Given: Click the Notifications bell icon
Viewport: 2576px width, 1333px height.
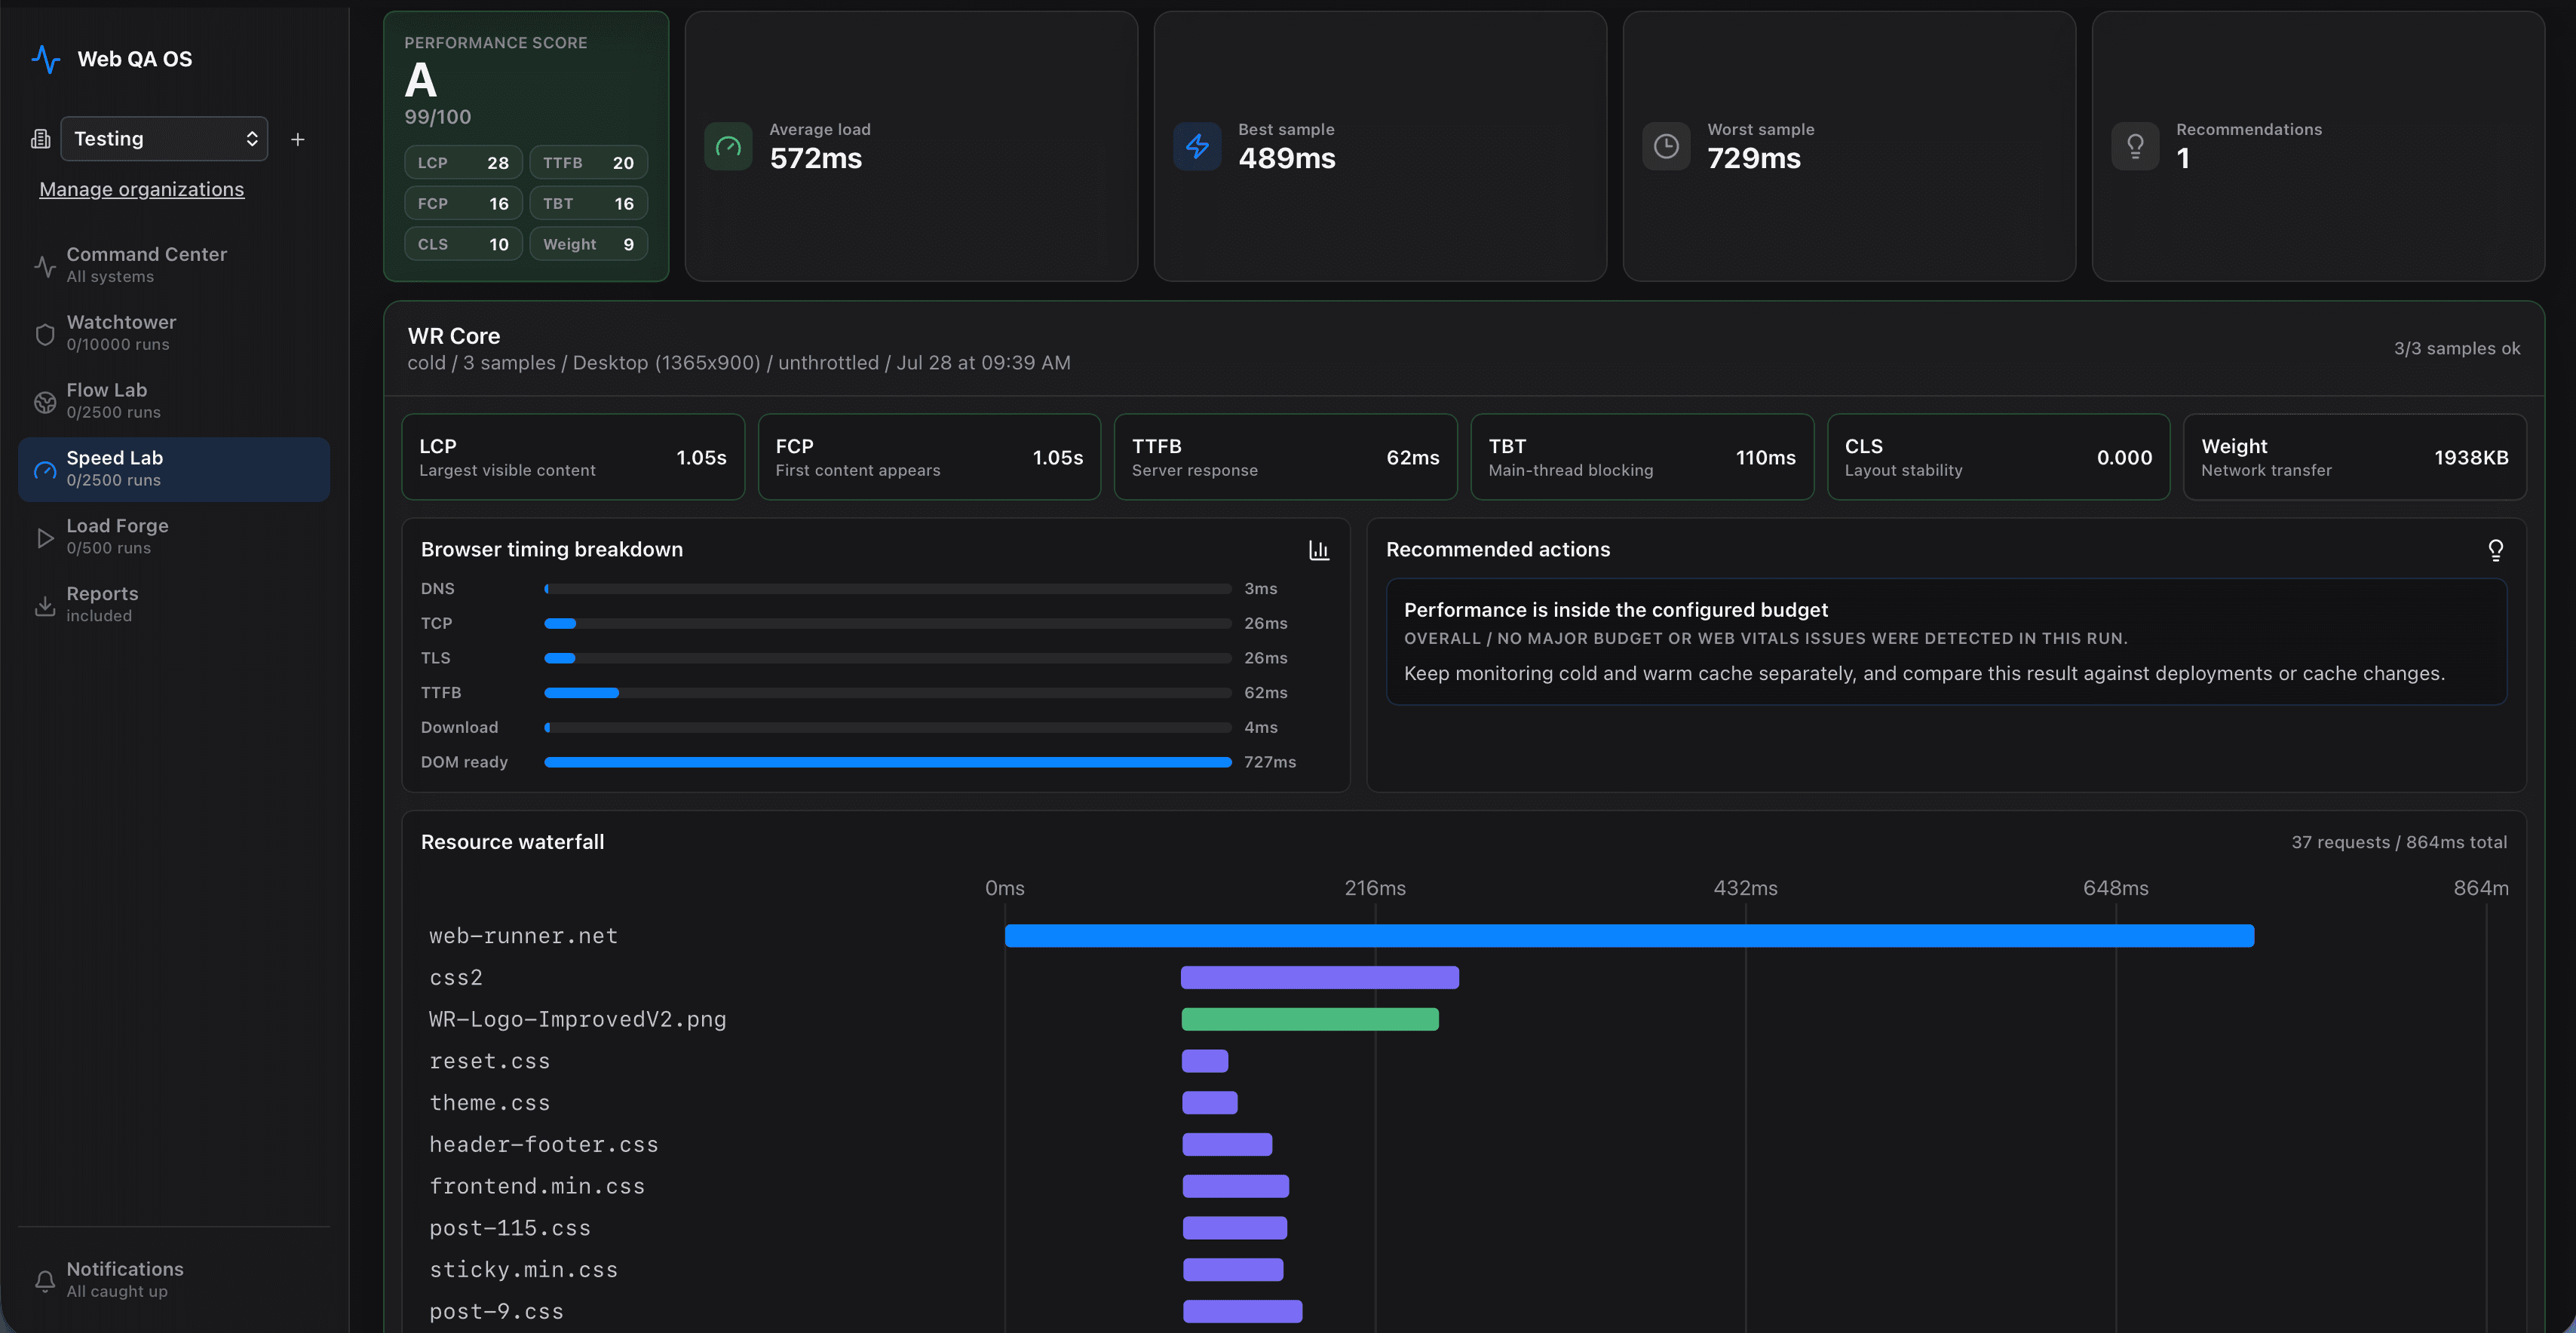Looking at the screenshot, I should point(45,1281).
